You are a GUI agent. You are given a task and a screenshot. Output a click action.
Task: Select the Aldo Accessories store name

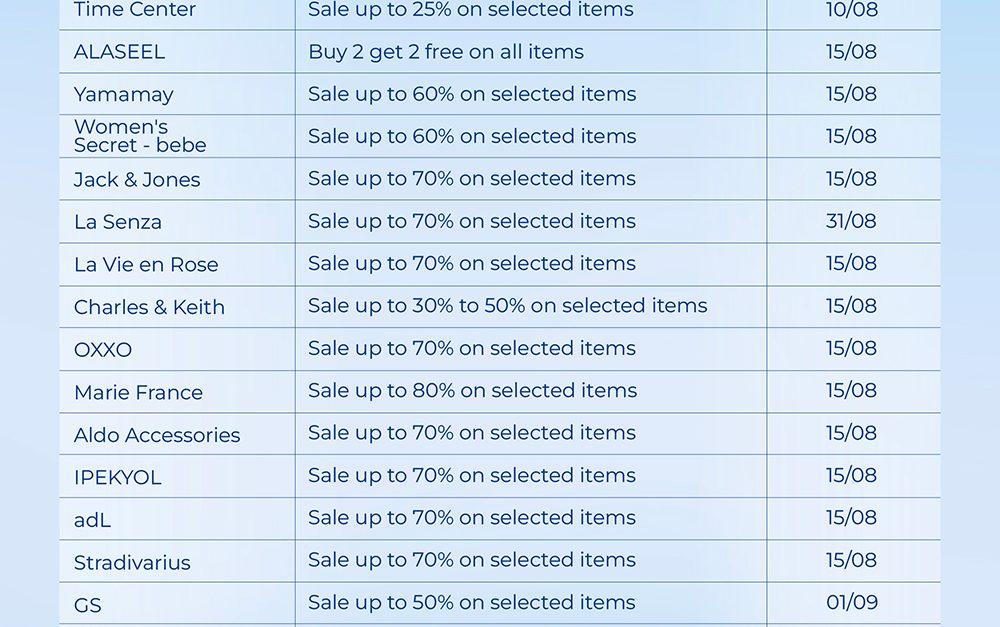157,435
